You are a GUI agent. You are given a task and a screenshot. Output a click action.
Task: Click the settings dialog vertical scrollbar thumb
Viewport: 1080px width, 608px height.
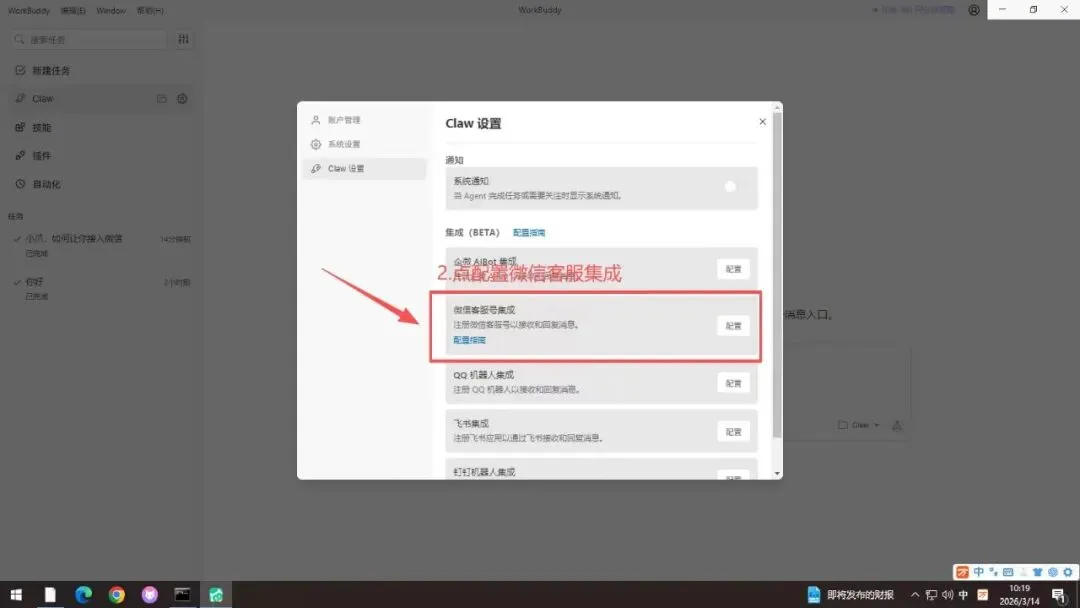(x=777, y=275)
